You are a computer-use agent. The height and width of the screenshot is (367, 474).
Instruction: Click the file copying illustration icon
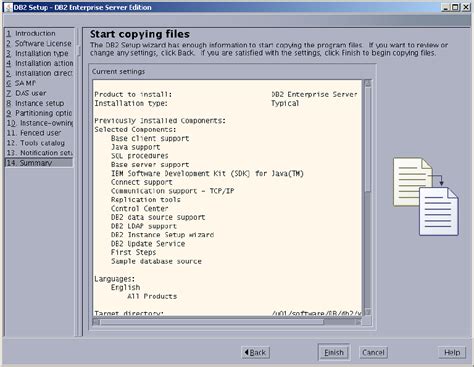click(426, 196)
